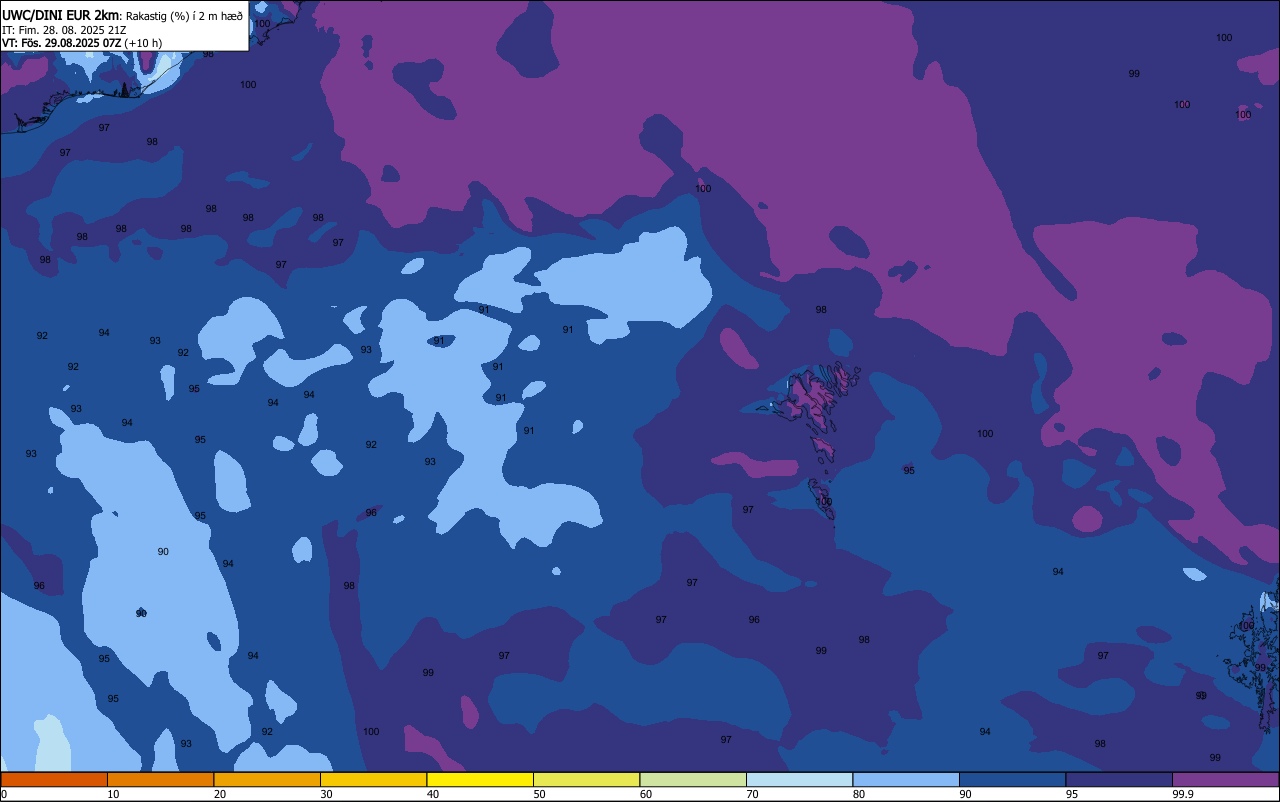Screen dimensions: 1280x802
Task: Select the pale yellow 50–60 legend box
Action: click(x=586, y=779)
